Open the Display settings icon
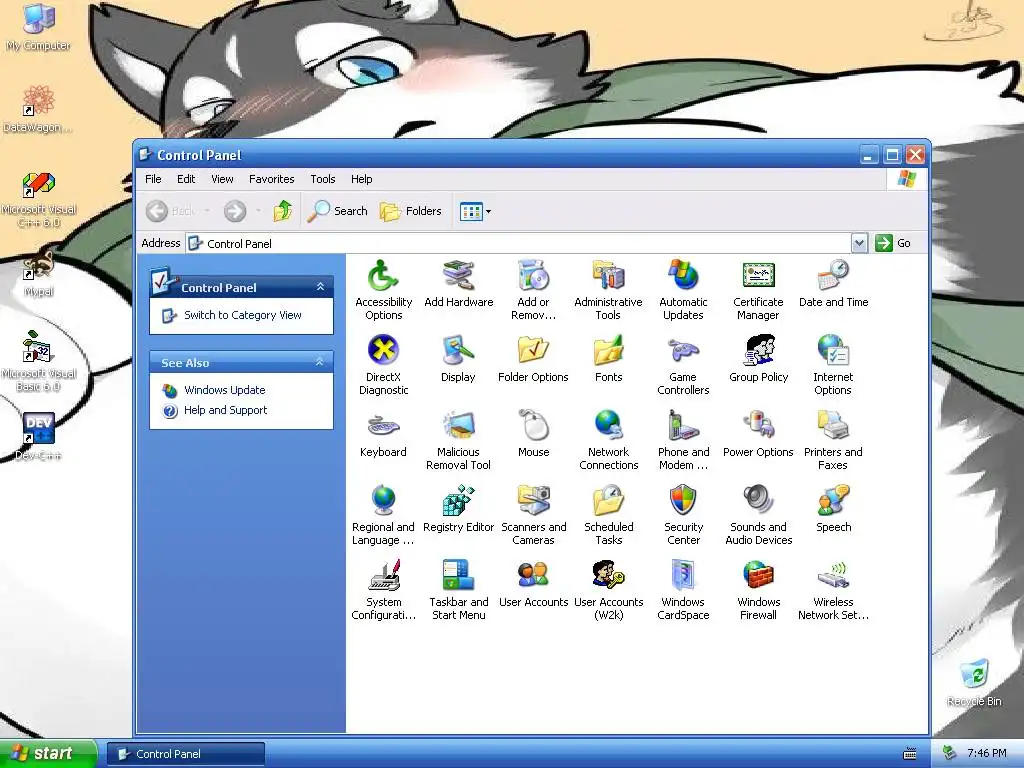Image resolution: width=1024 pixels, height=768 pixels. 458,351
